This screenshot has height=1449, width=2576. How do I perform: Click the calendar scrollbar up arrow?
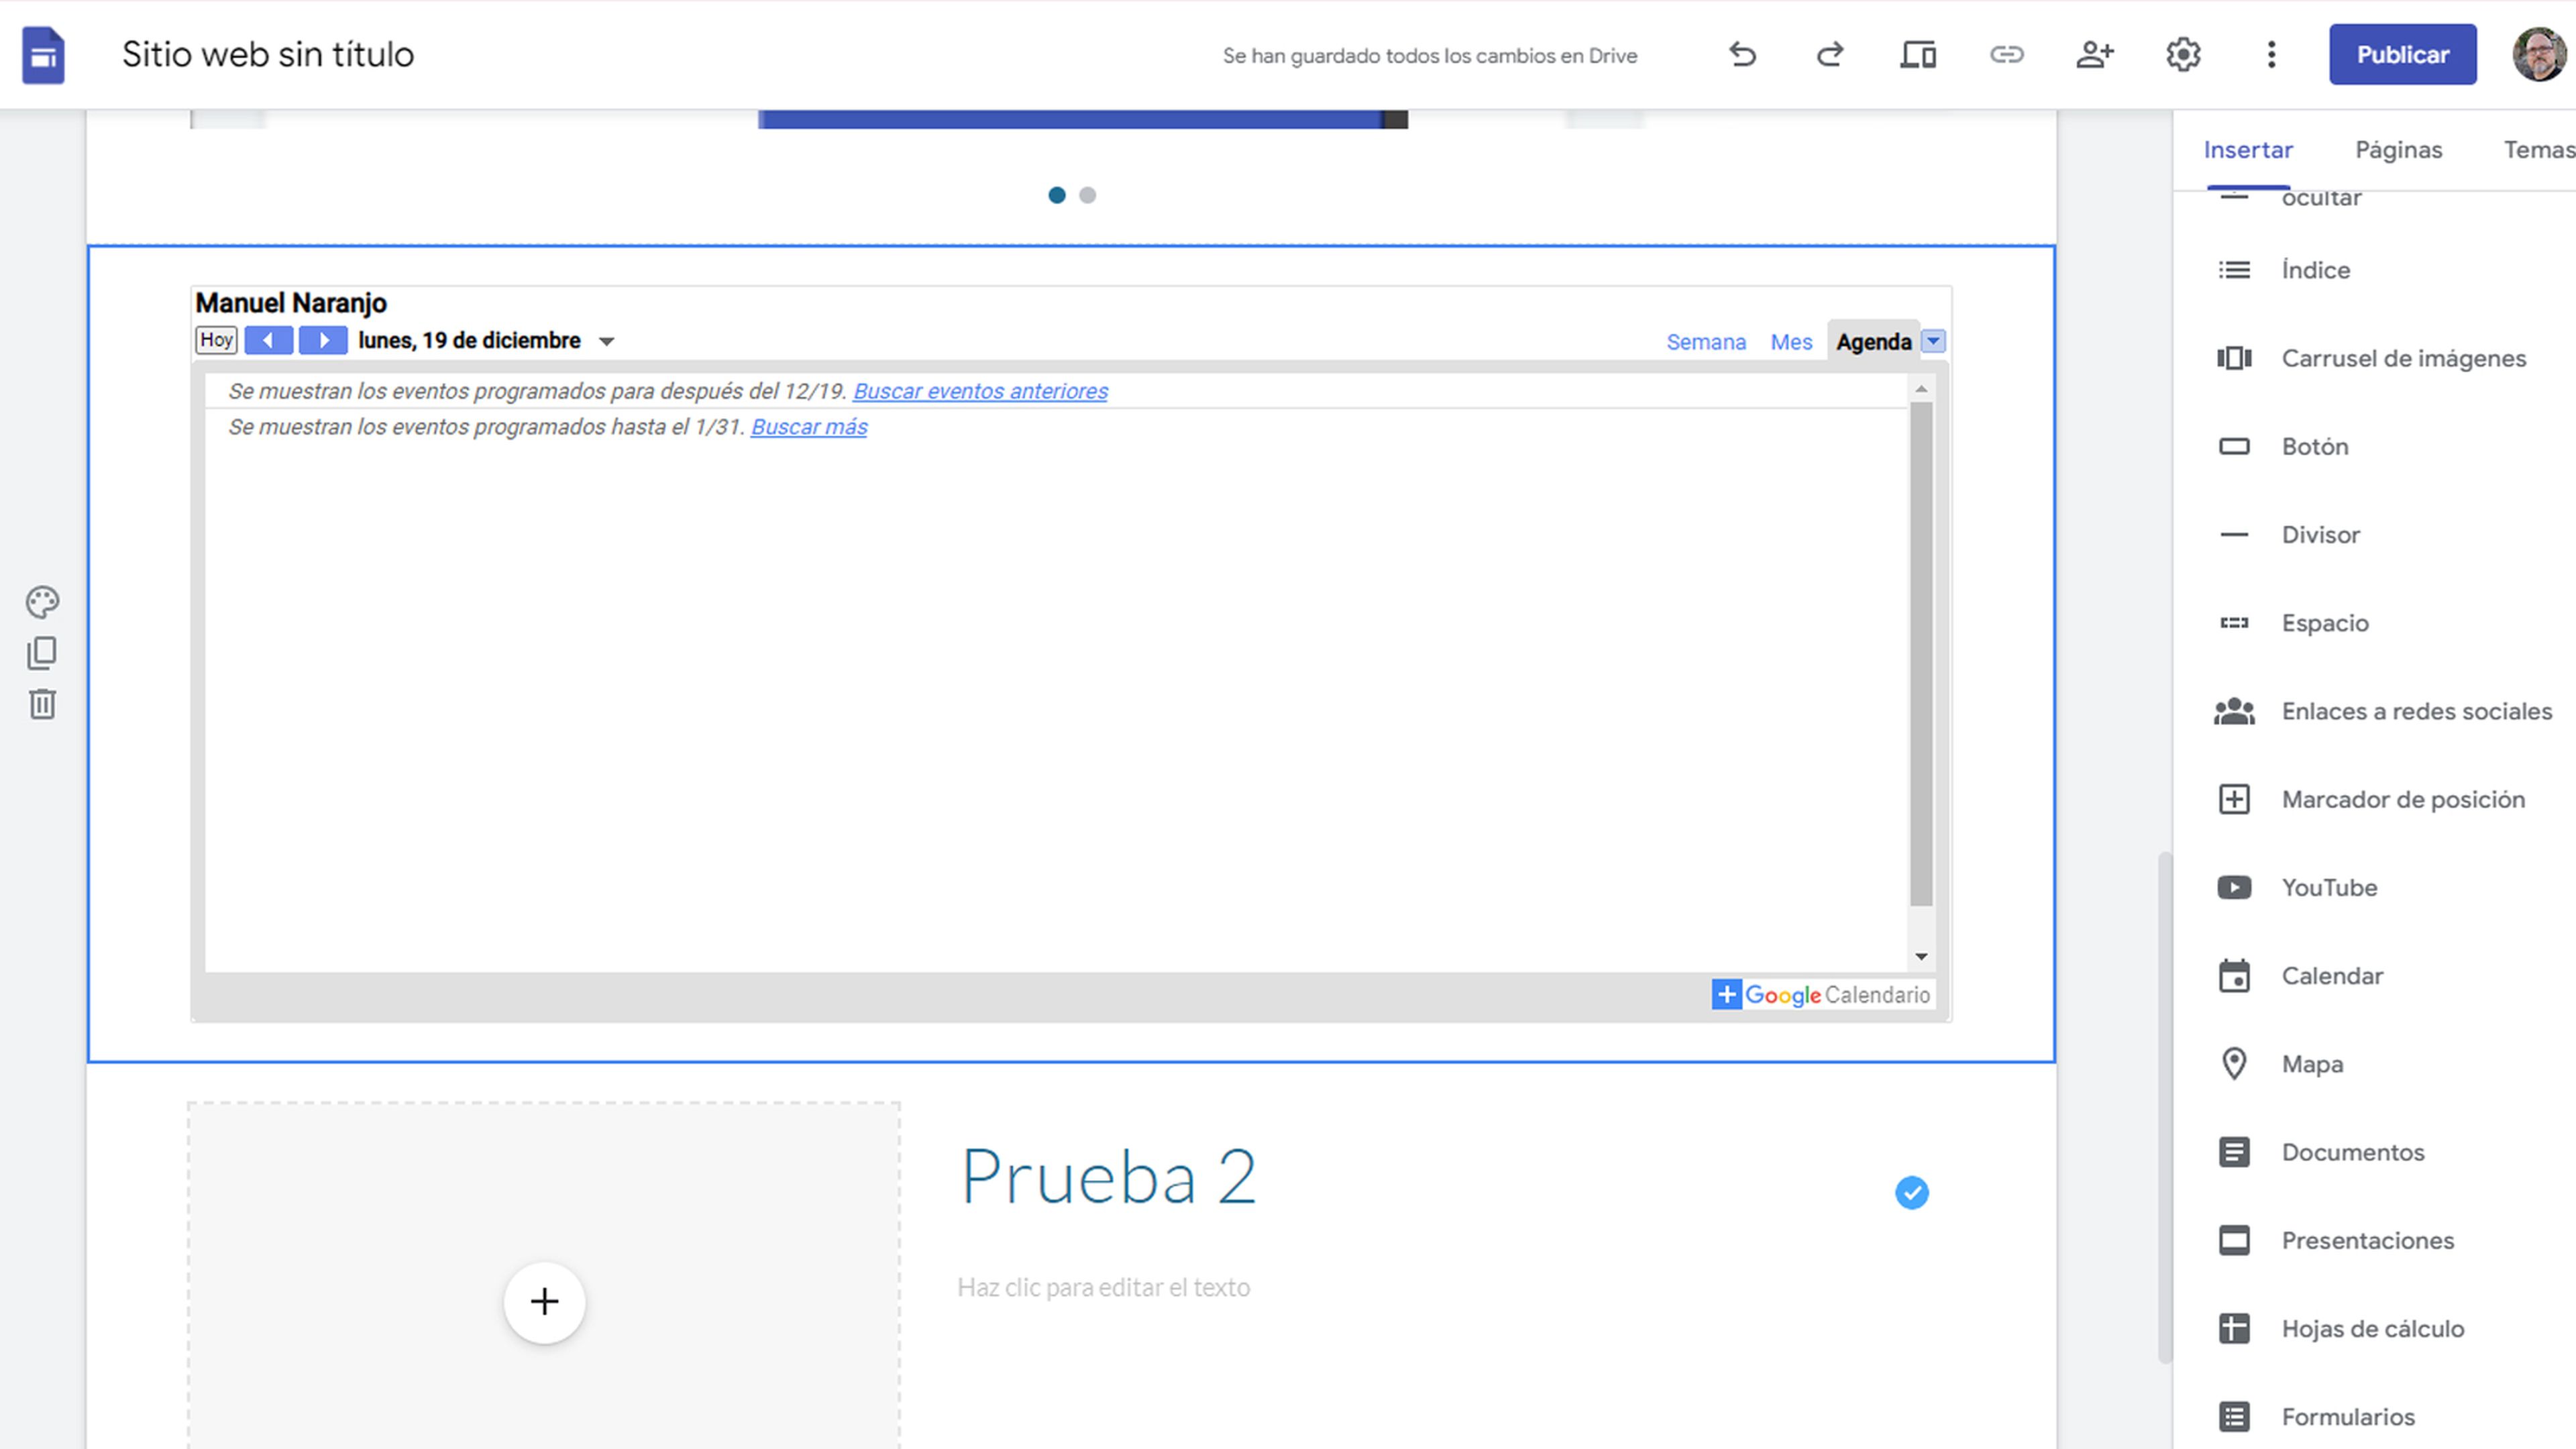point(1921,389)
